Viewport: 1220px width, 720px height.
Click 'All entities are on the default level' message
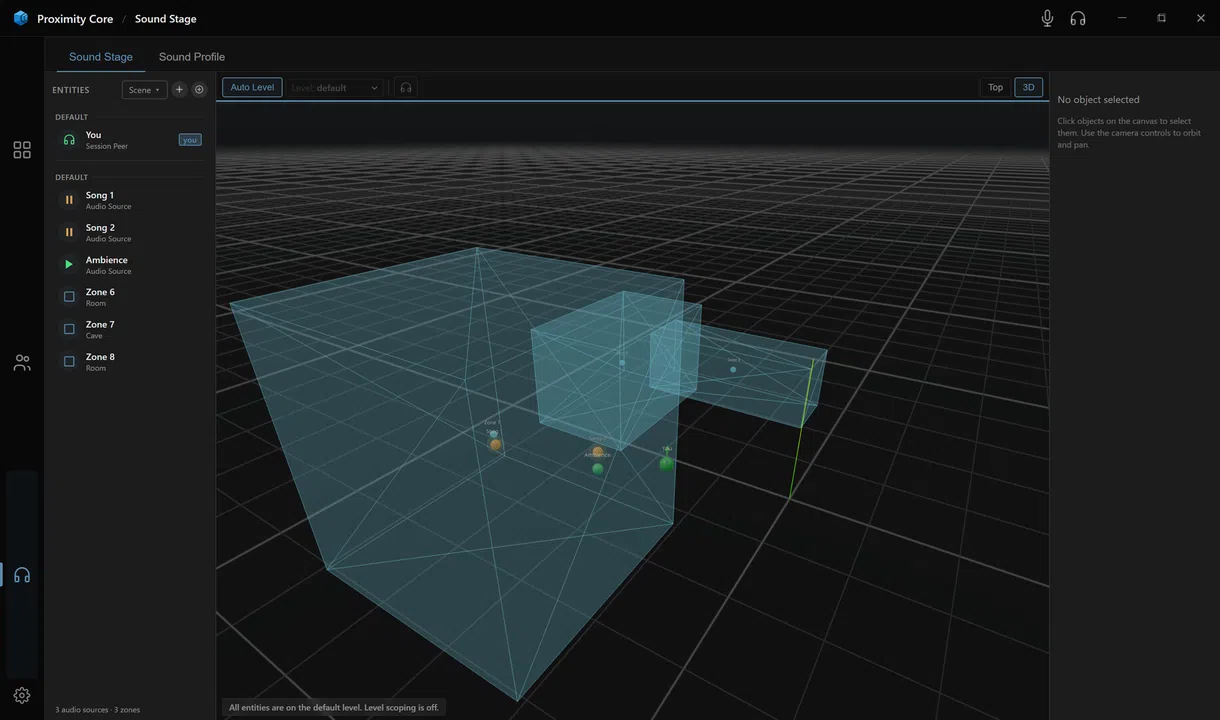tap(334, 707)
